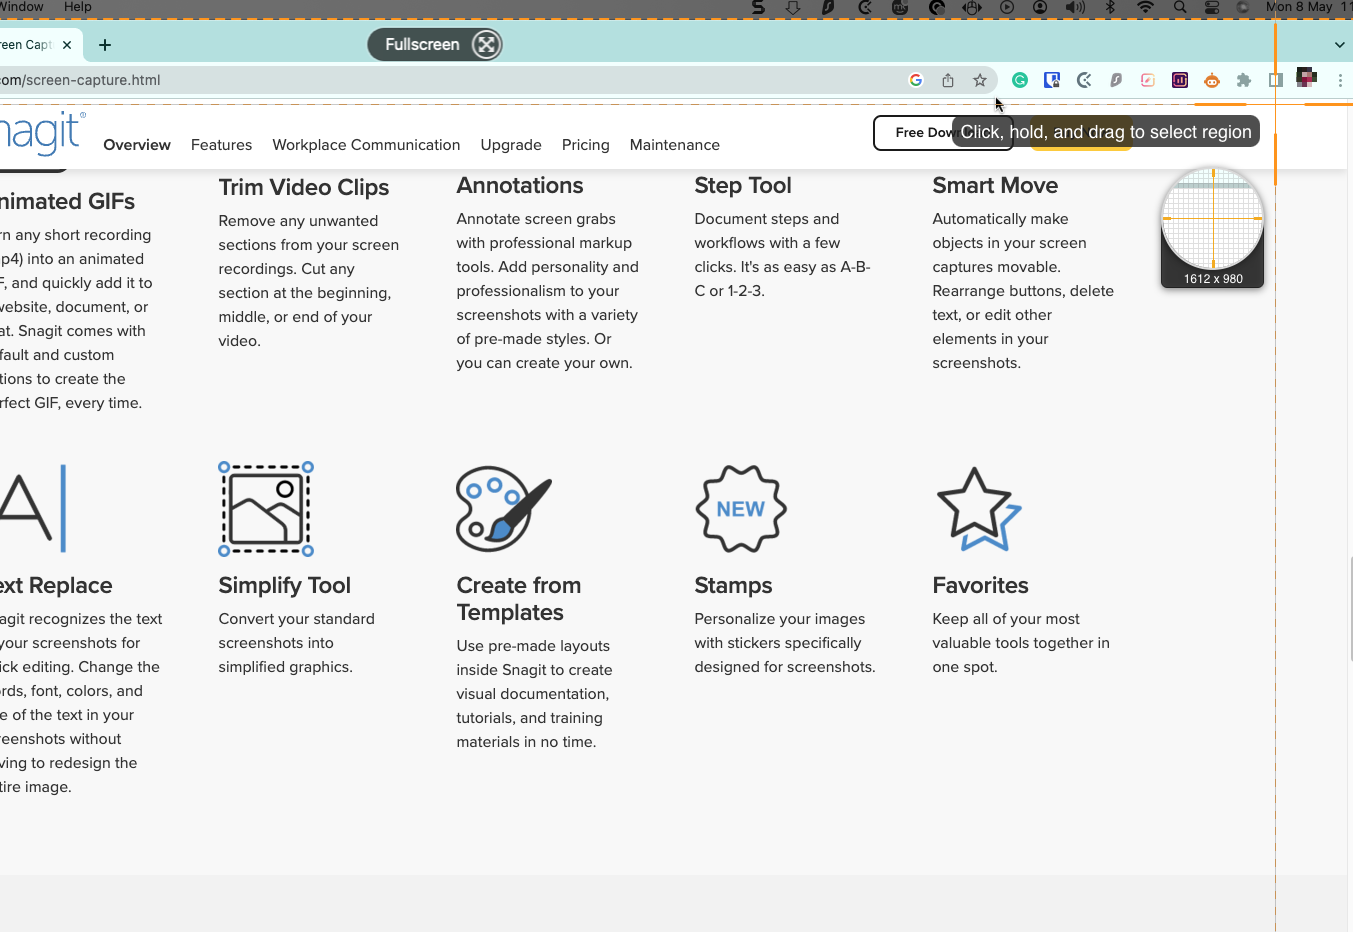Click the Free Download button
Screen dimensions: 1353x932
943,133
